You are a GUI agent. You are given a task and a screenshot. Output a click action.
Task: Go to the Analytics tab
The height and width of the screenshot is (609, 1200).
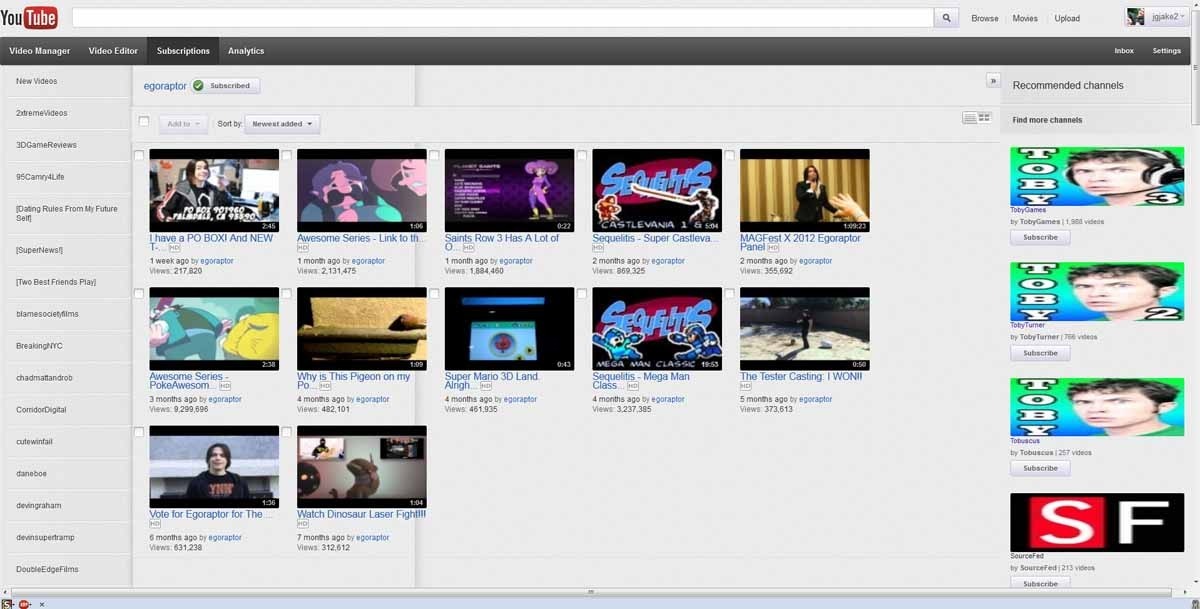(x=246, y=51)
